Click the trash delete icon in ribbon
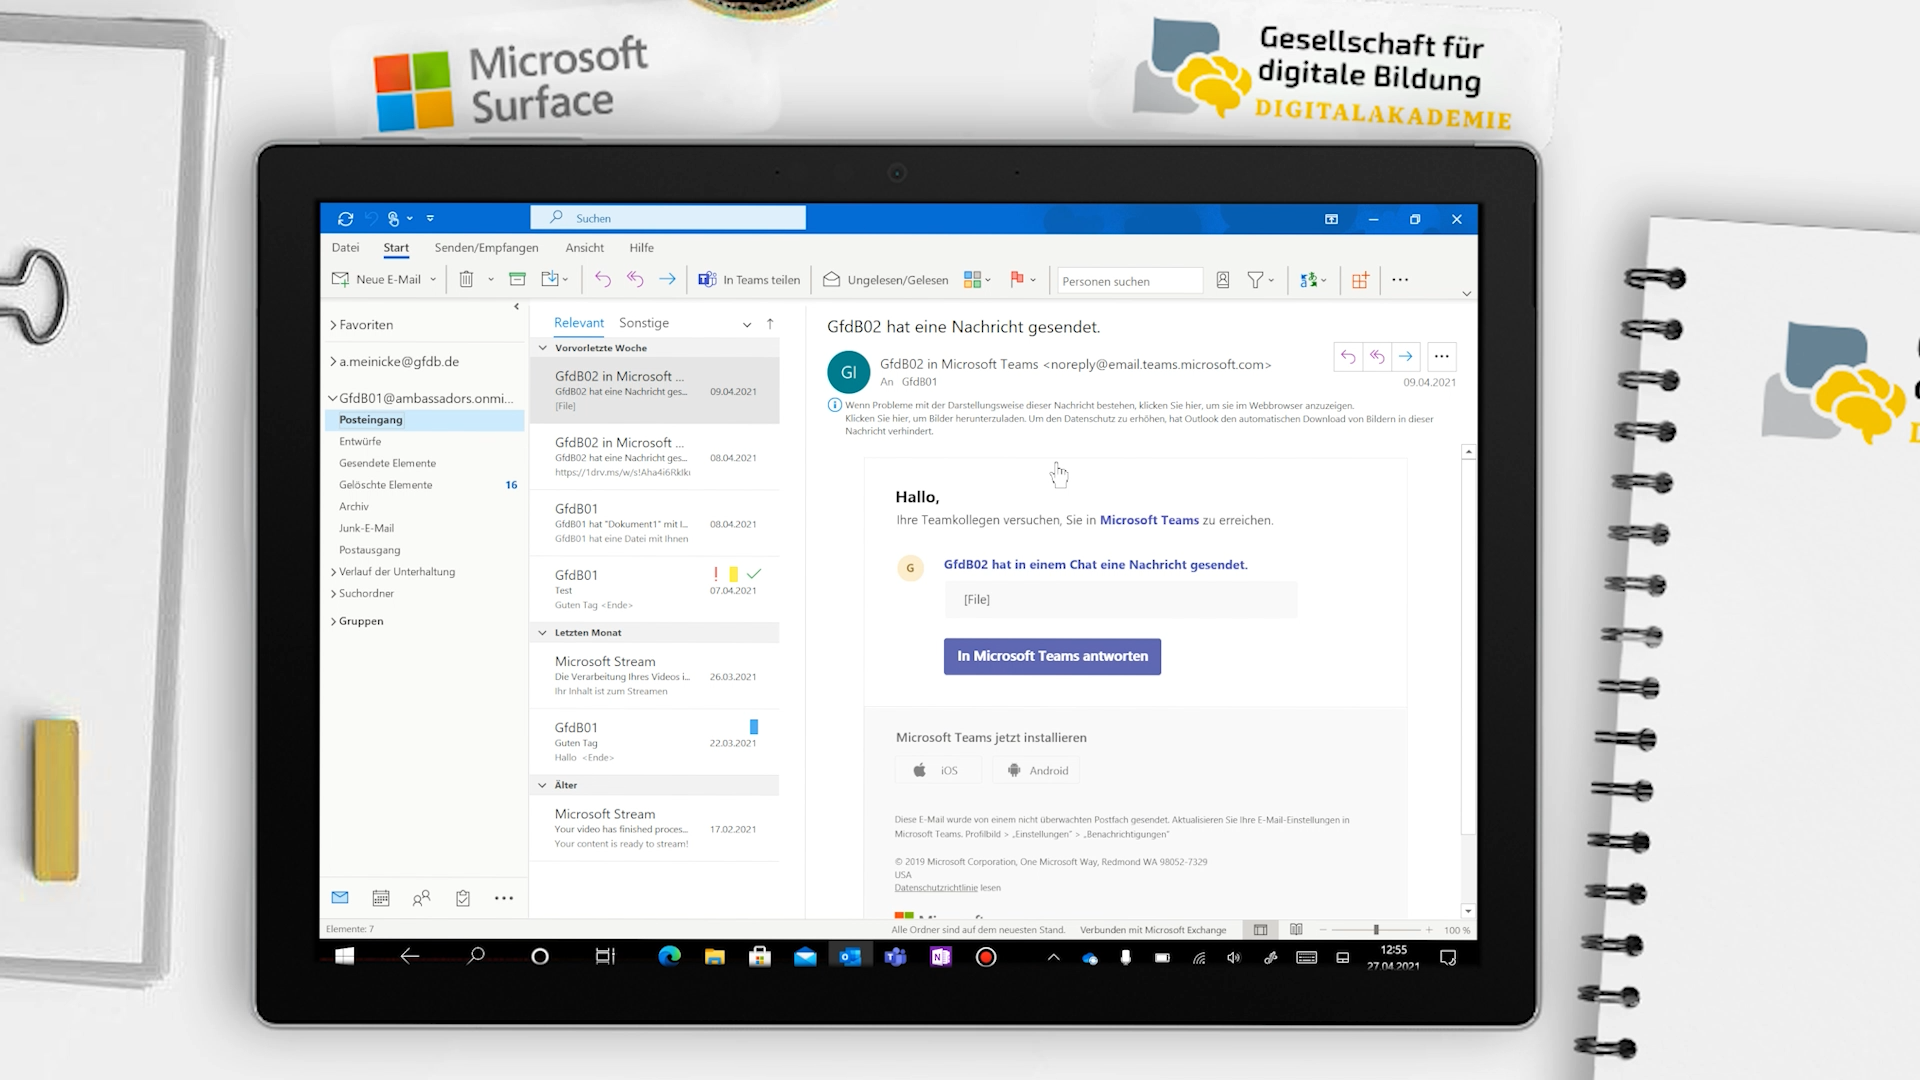This screenshot has width=1920, height=1080. [466, 280]
